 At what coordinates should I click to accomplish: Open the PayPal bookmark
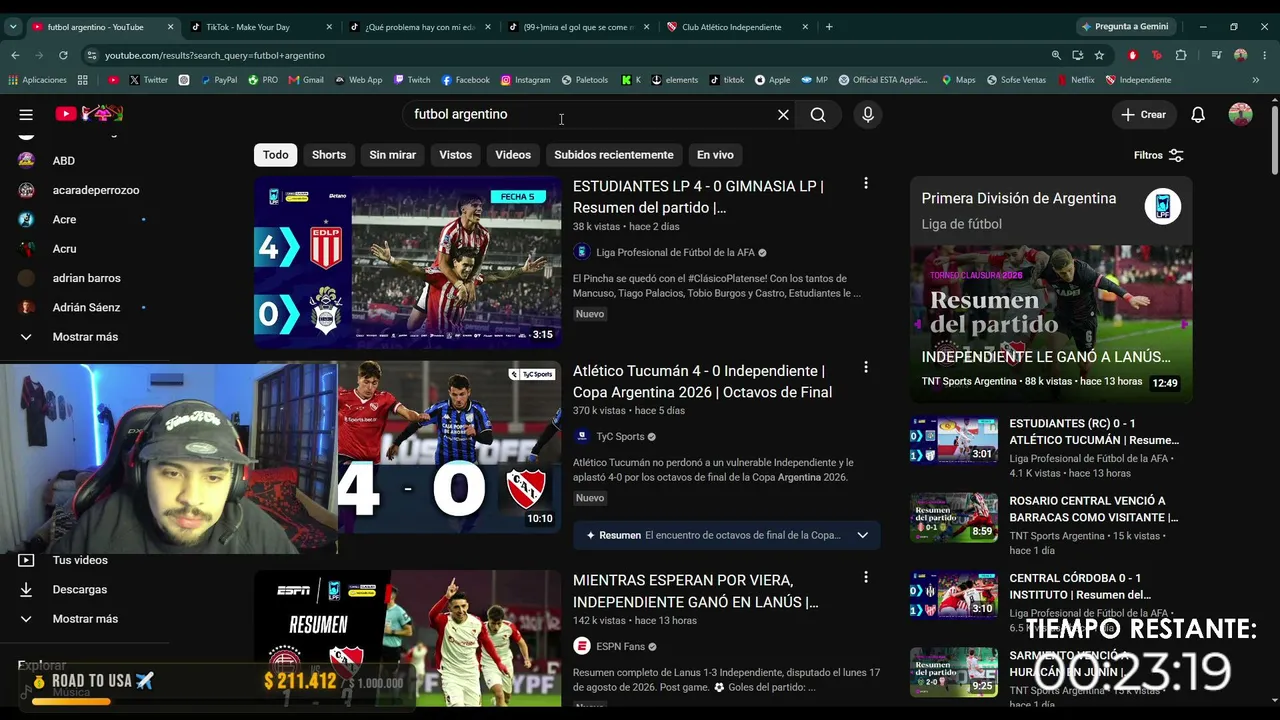217,80
